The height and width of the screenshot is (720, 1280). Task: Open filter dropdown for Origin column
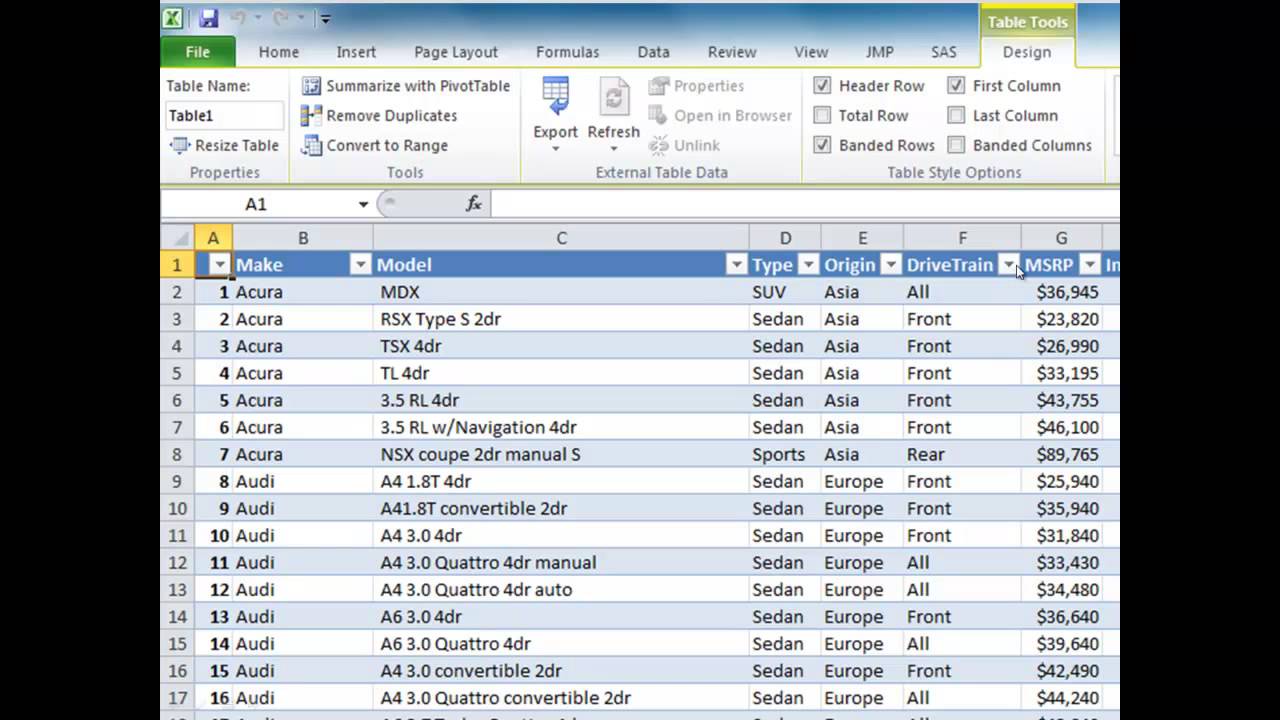tap(890, 265)
